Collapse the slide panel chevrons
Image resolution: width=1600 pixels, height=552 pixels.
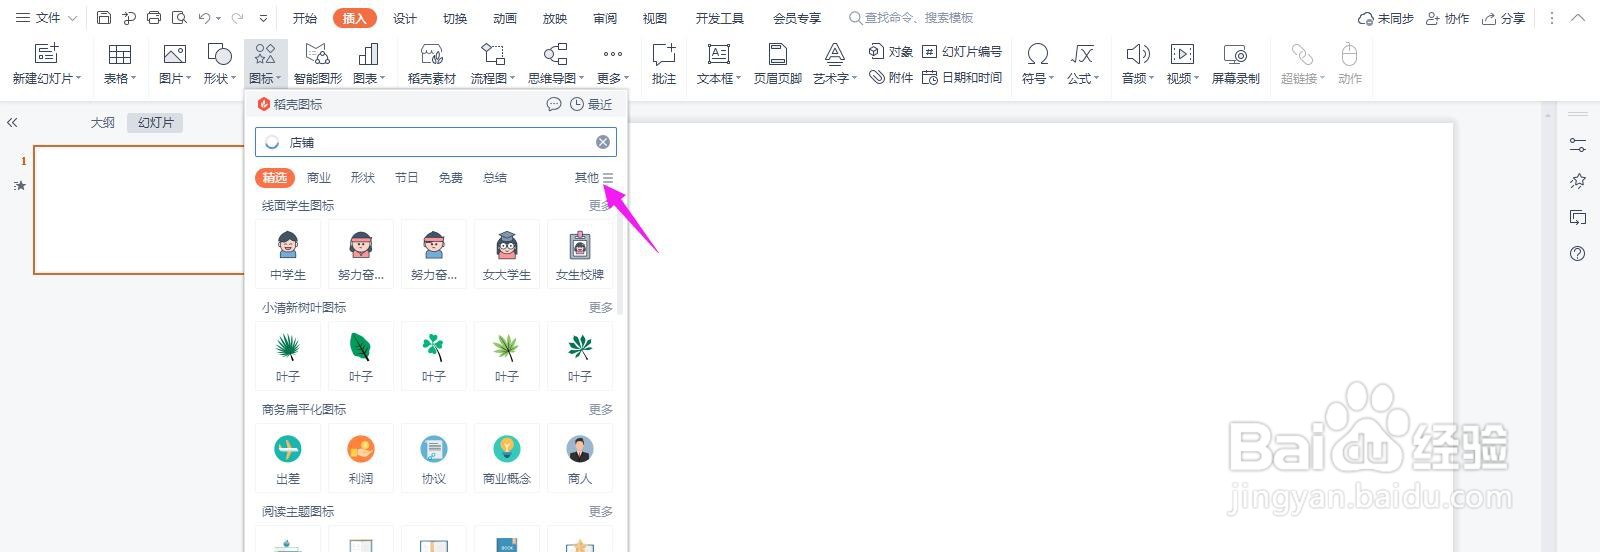pos(13,123)
